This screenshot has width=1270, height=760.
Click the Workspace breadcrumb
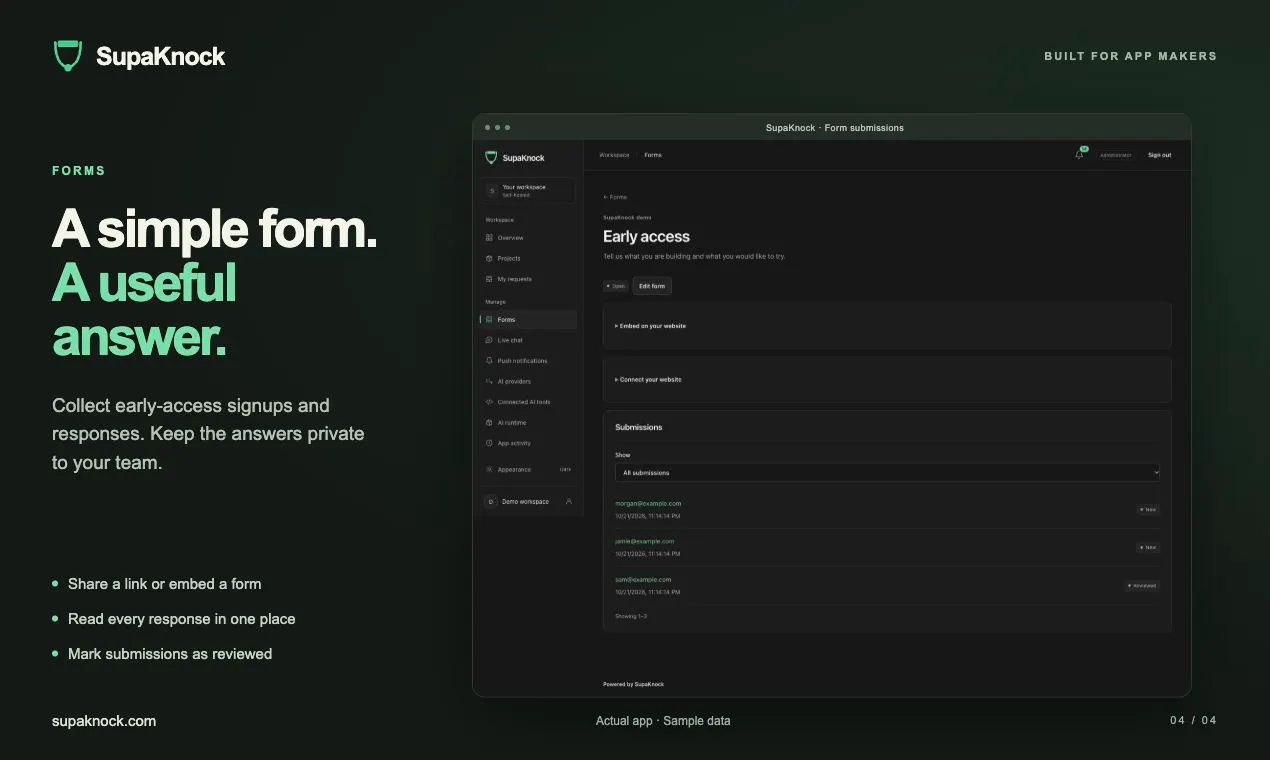click(614, 155)
